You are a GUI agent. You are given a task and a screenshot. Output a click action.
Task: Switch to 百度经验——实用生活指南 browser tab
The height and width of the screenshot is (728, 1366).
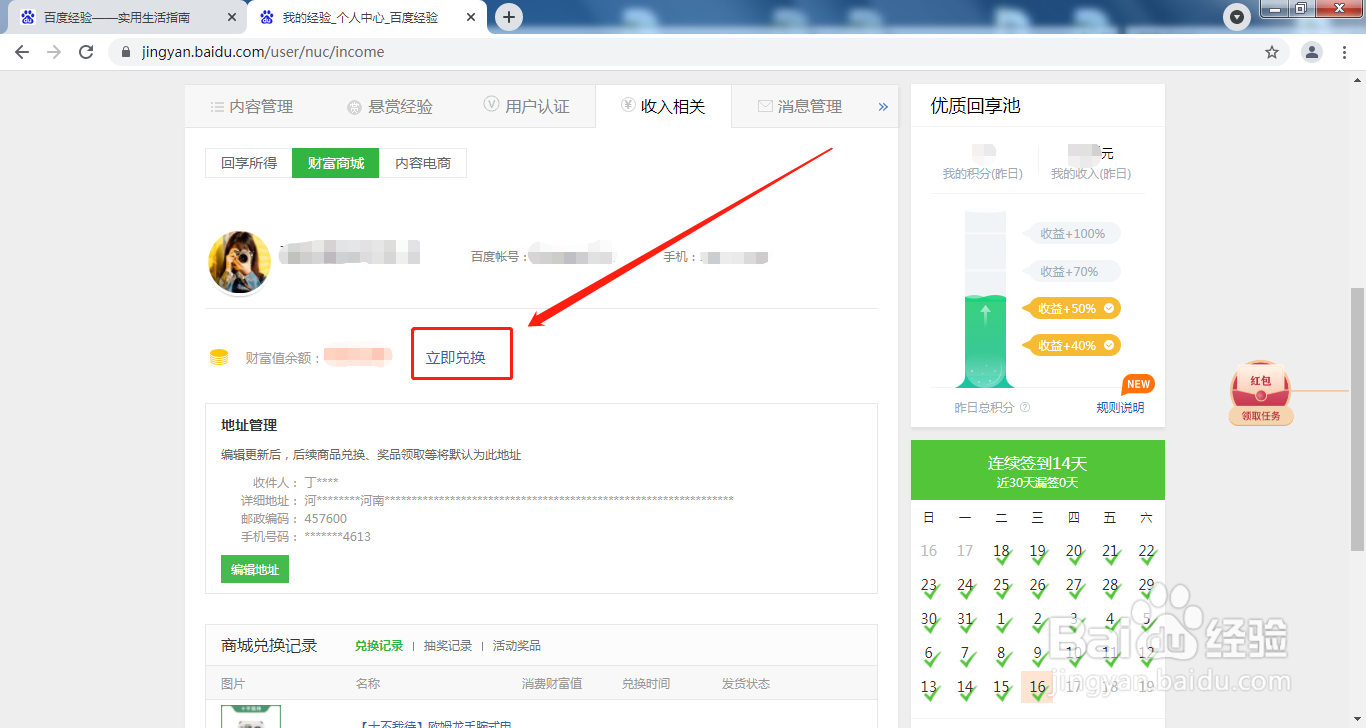click(125, 17)
